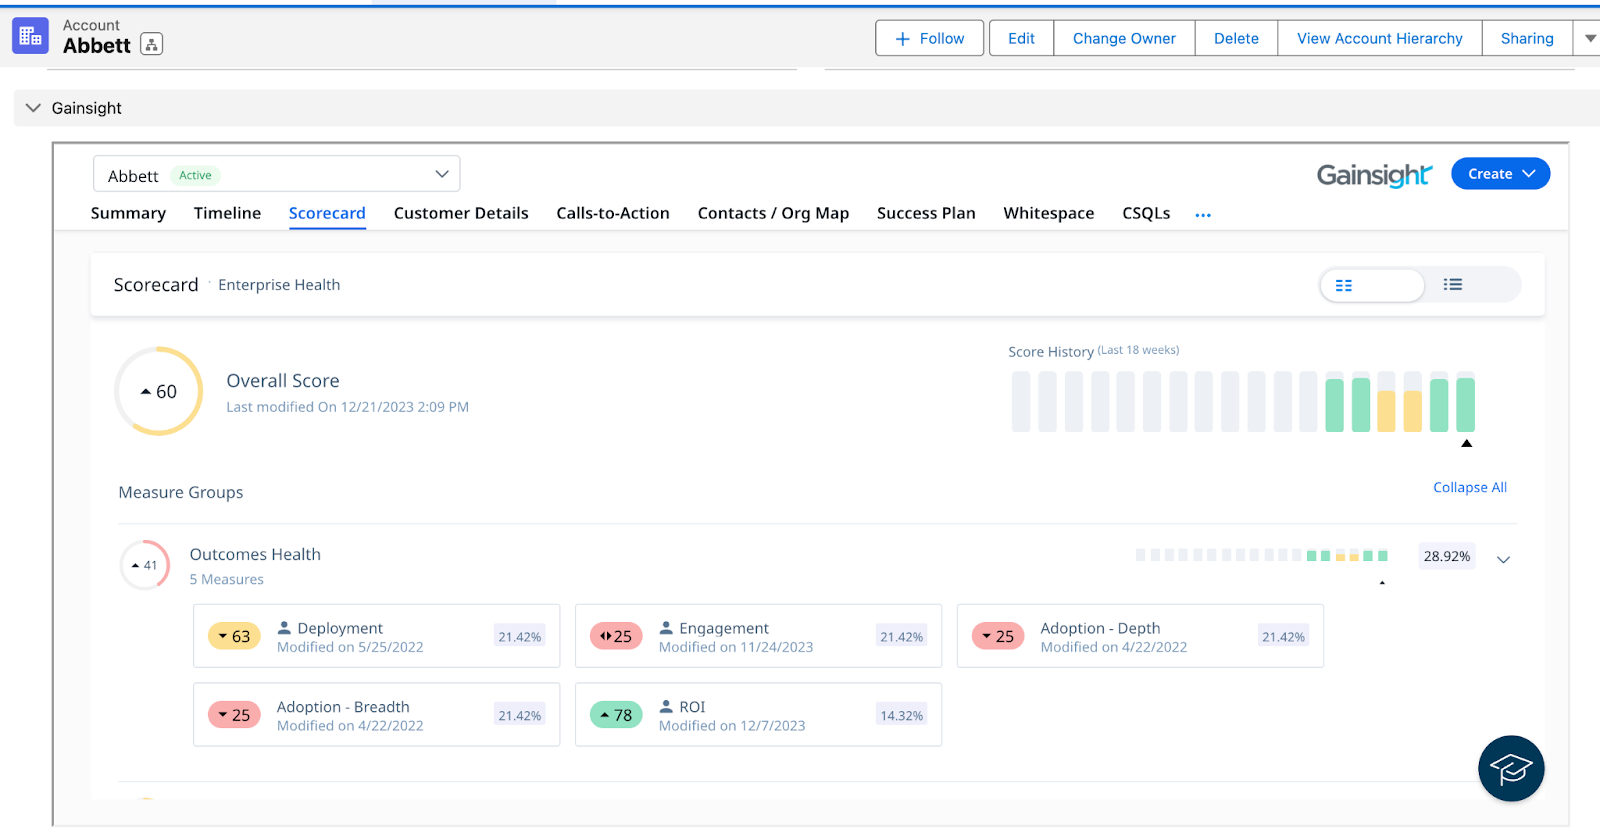Open the Customer Details tab
Viewport: 1600px width, 829px height.
pyautogui.click(x=461, y=213)
